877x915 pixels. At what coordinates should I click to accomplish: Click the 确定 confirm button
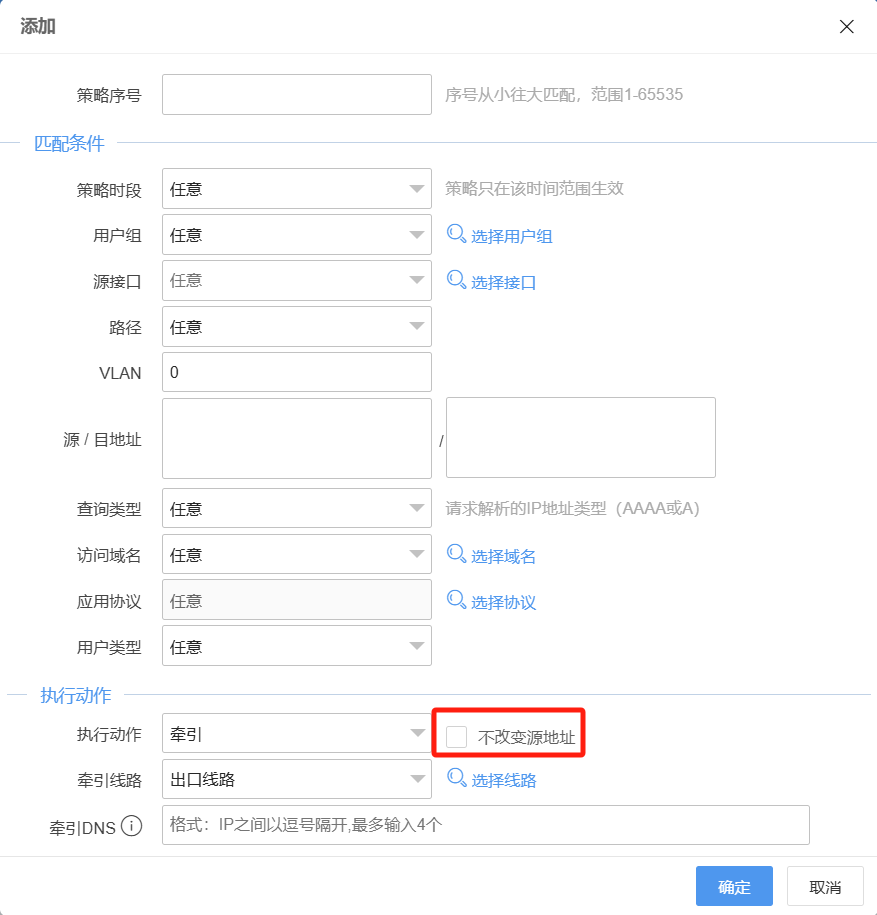734,886
